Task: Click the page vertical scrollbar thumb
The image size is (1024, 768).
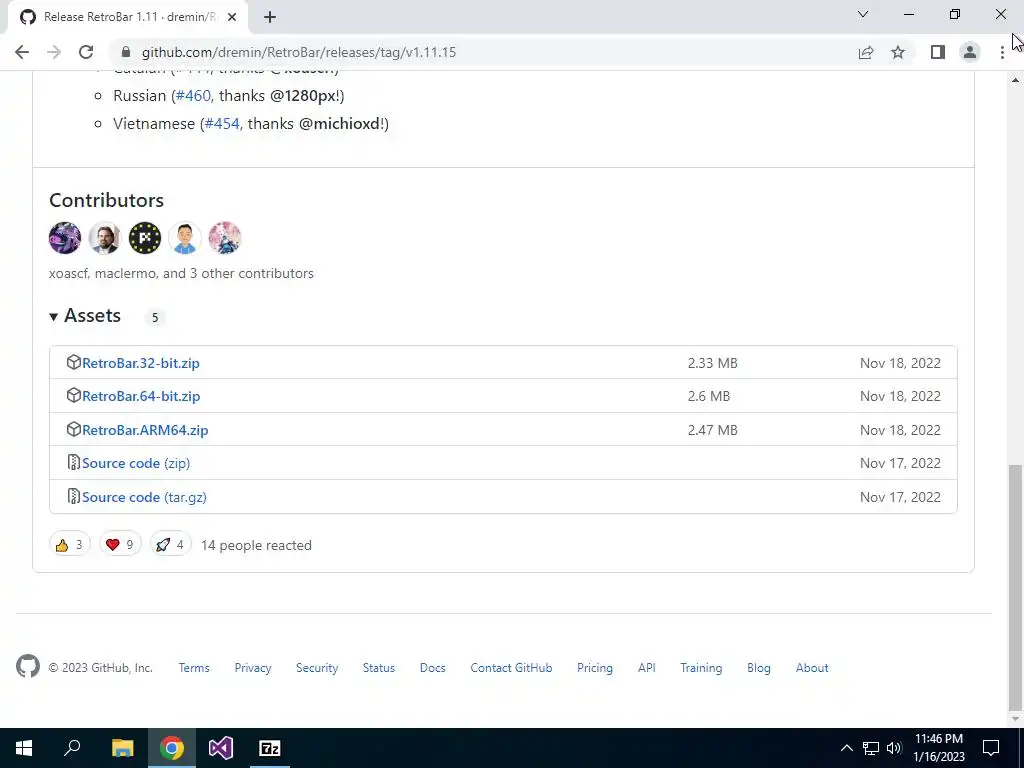Action: pyautogui.click(x=1015, y=587)
